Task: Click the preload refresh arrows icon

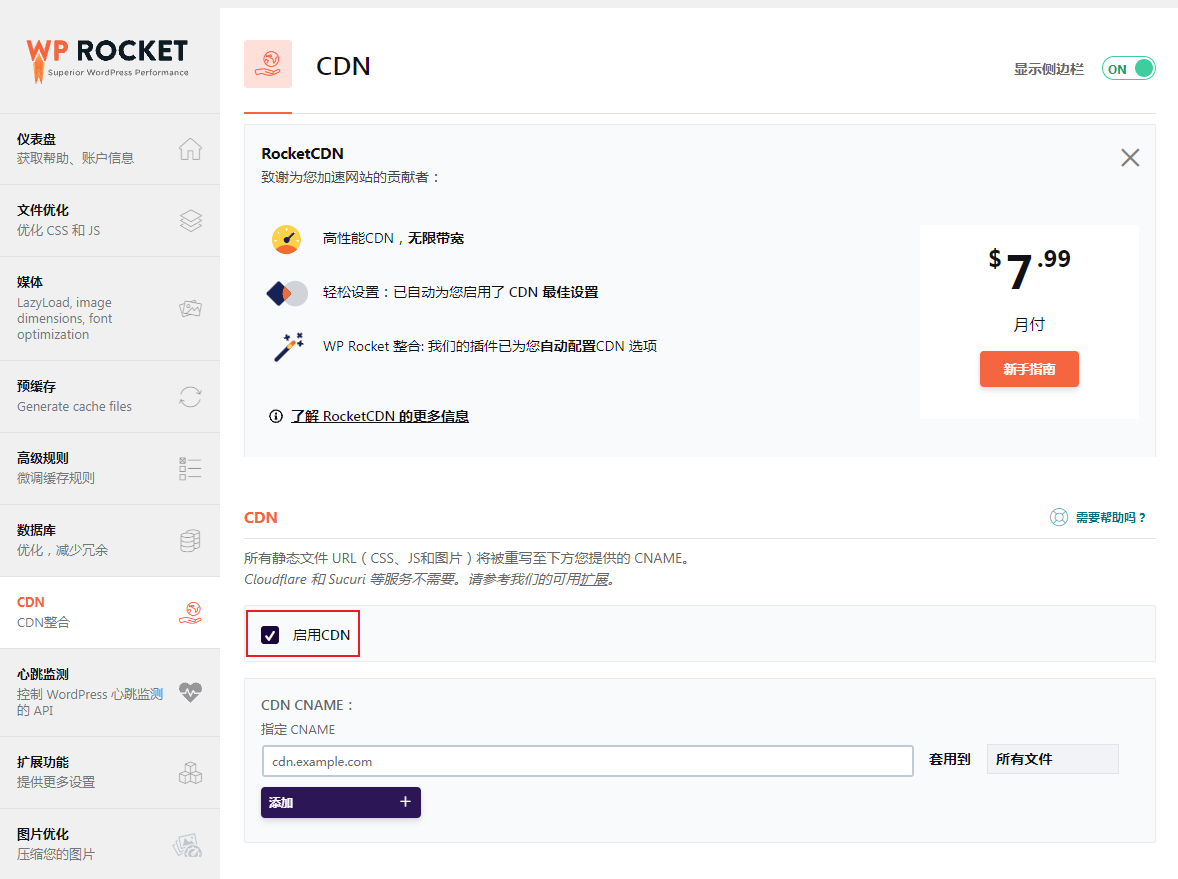Action: pyautogui.click(x=190, y=397)
